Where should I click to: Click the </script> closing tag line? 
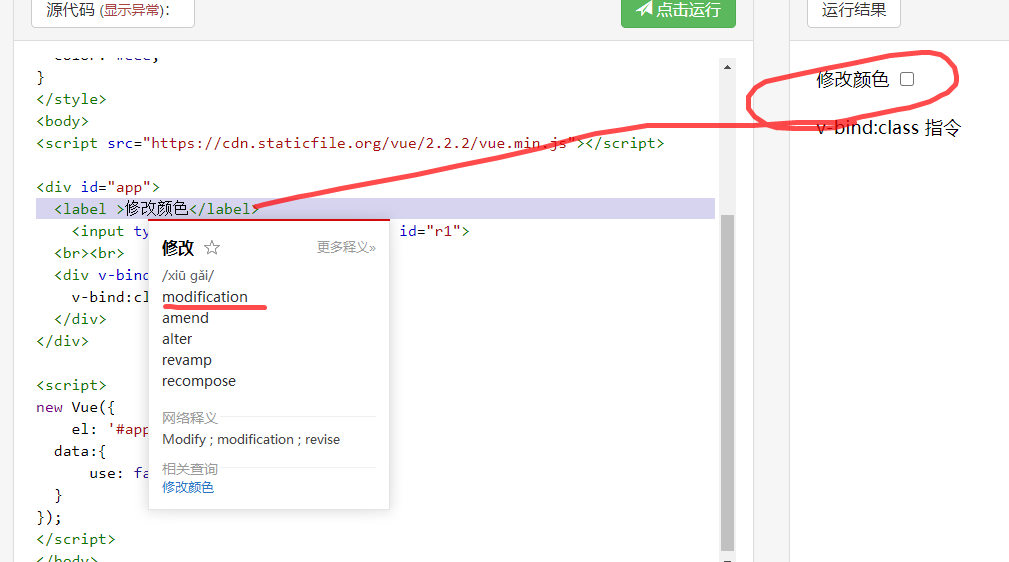tap(76, 539)
